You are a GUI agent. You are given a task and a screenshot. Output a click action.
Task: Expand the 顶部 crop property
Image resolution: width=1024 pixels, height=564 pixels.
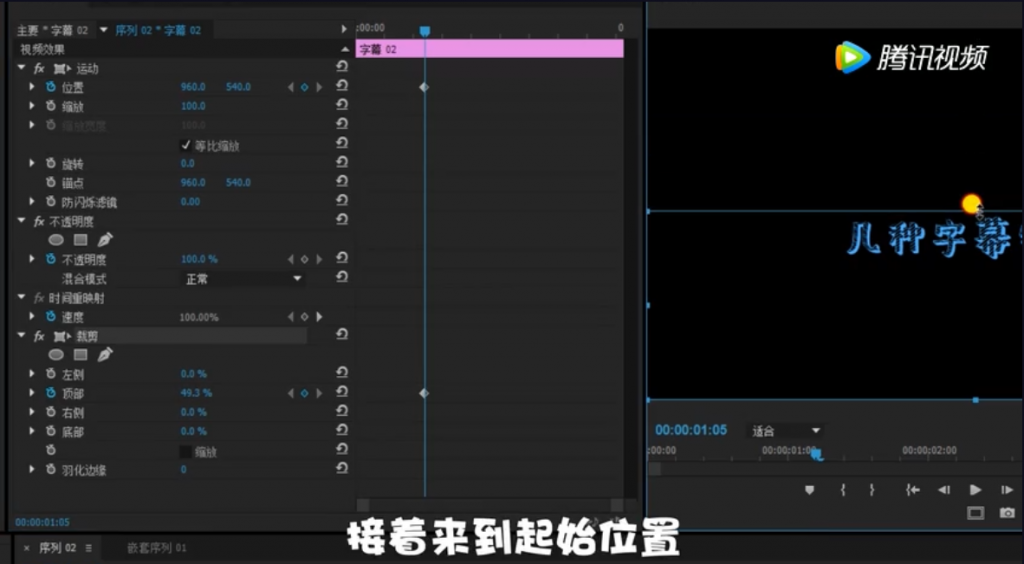pyautogui.click(x=32, y=393)
